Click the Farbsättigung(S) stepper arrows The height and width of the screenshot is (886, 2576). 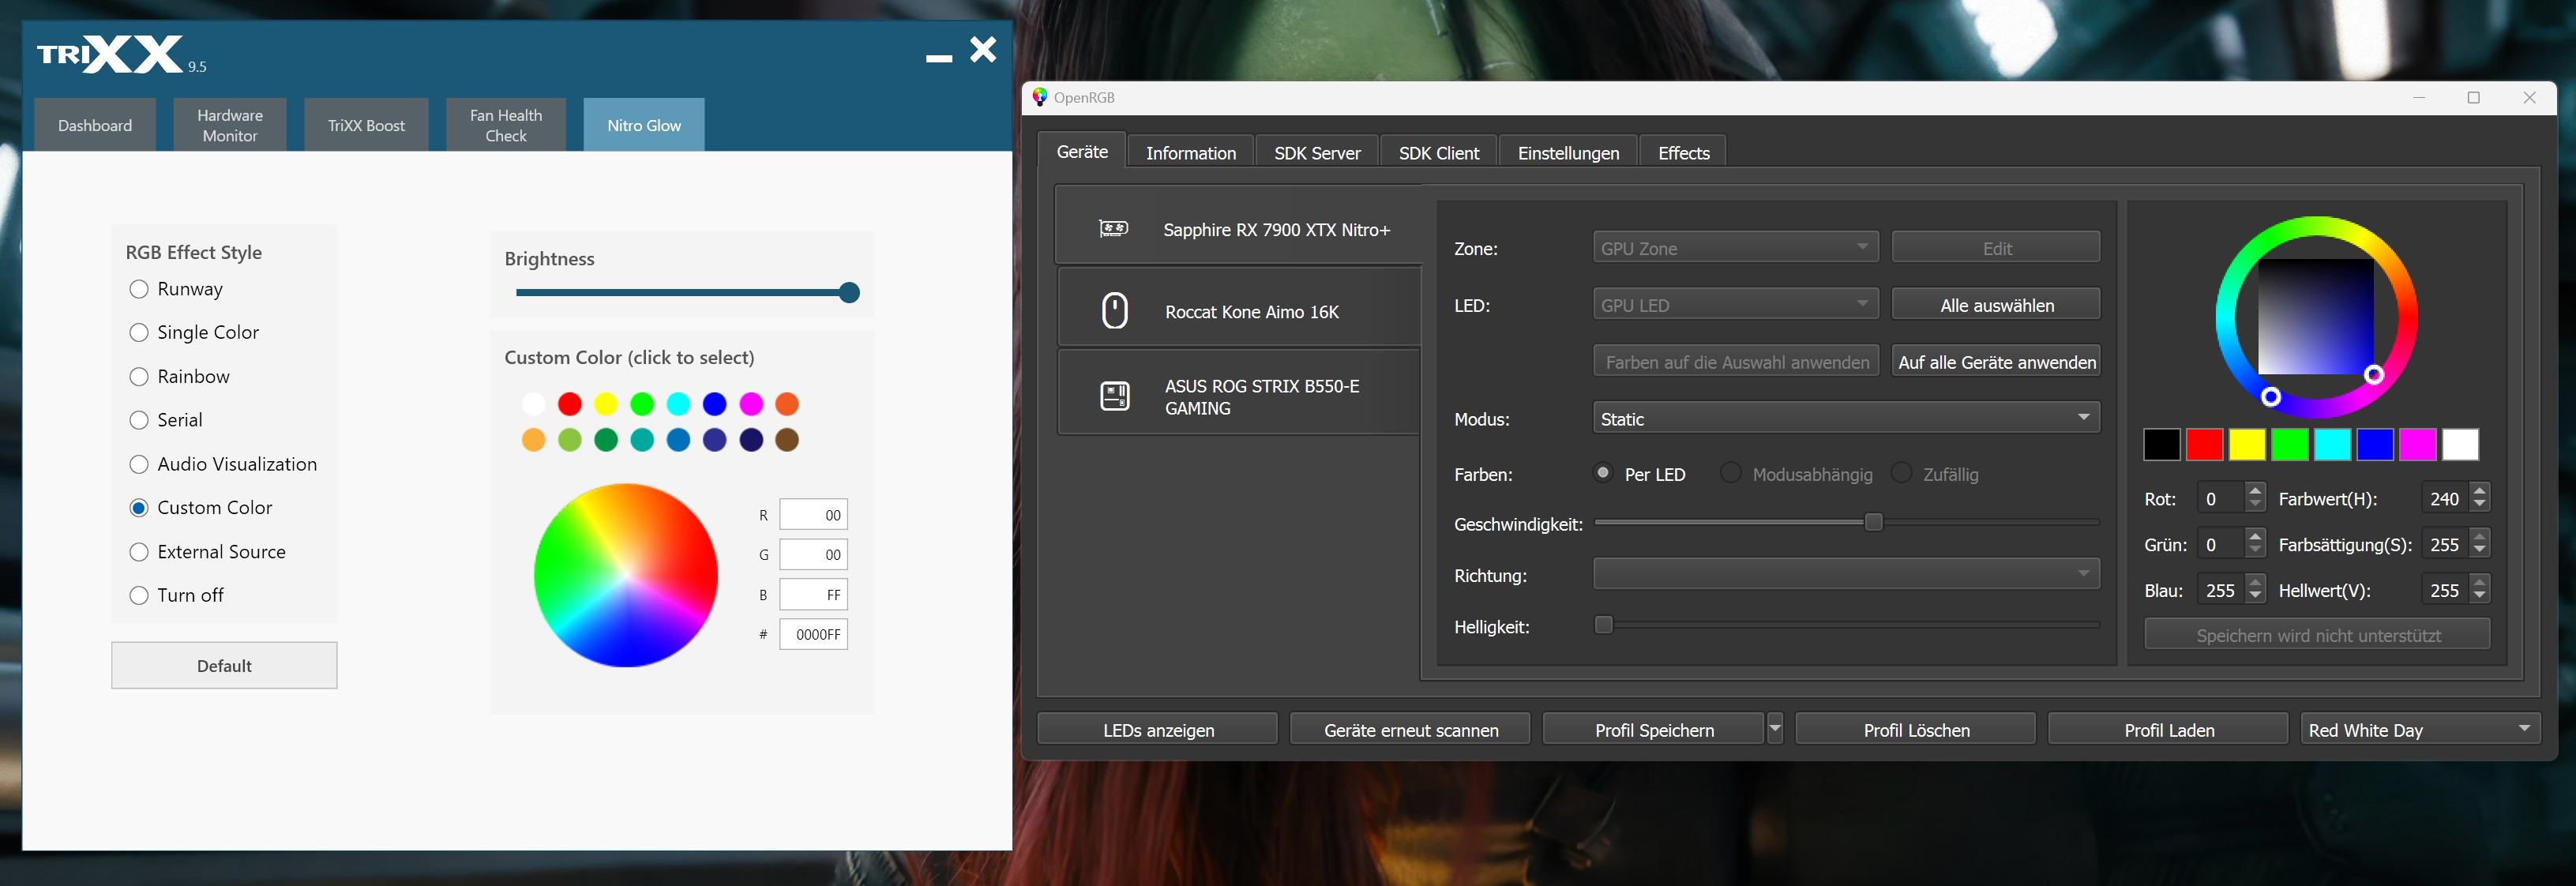(x=2479, y=544)
